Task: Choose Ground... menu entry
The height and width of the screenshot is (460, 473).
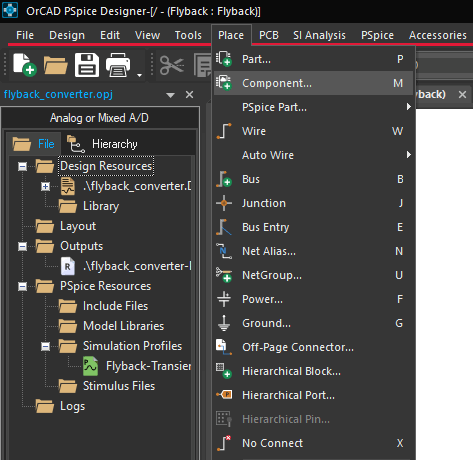Action: [x=313, y=323]
